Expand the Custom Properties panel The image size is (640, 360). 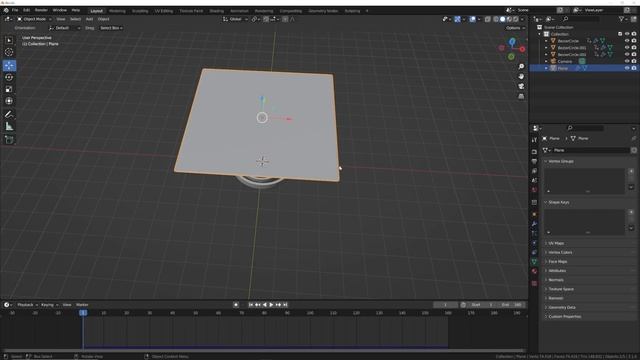tap(564, 317)
